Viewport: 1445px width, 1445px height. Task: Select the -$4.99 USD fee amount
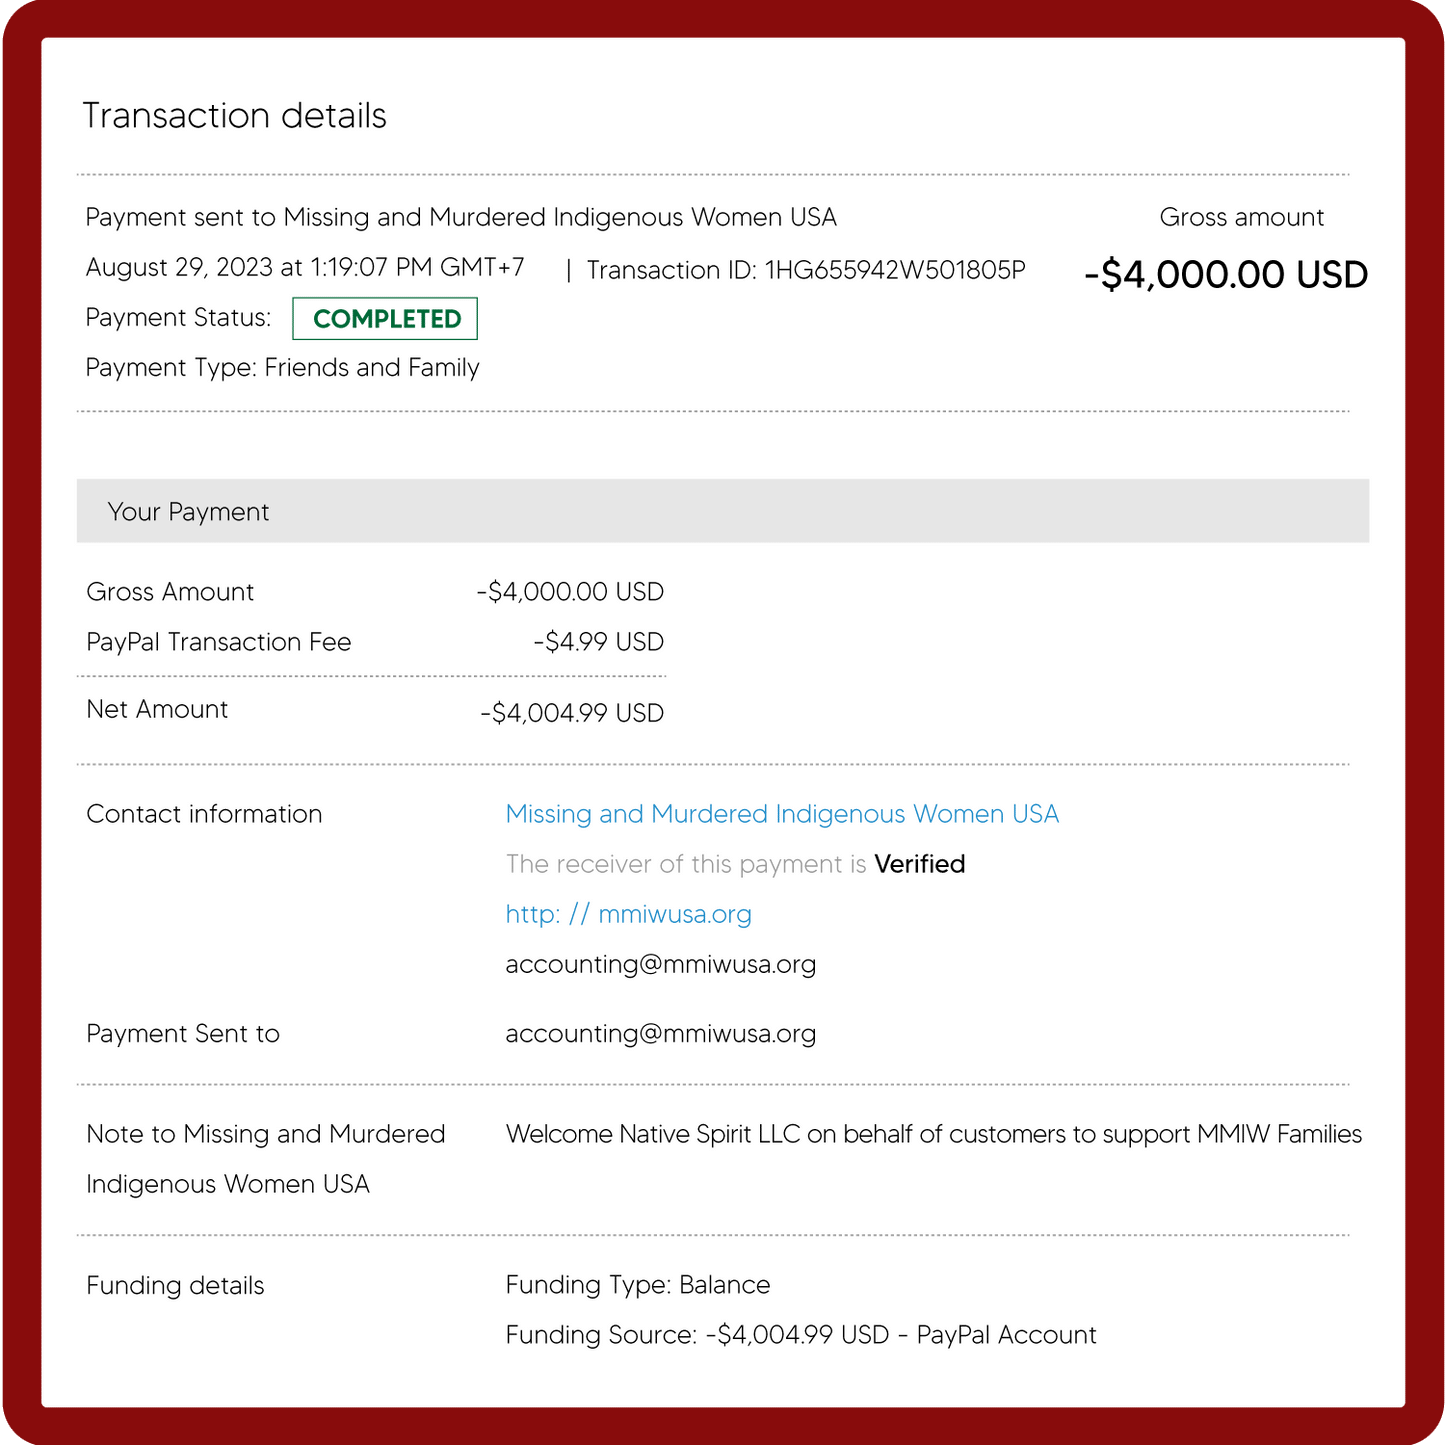[598, 642]
